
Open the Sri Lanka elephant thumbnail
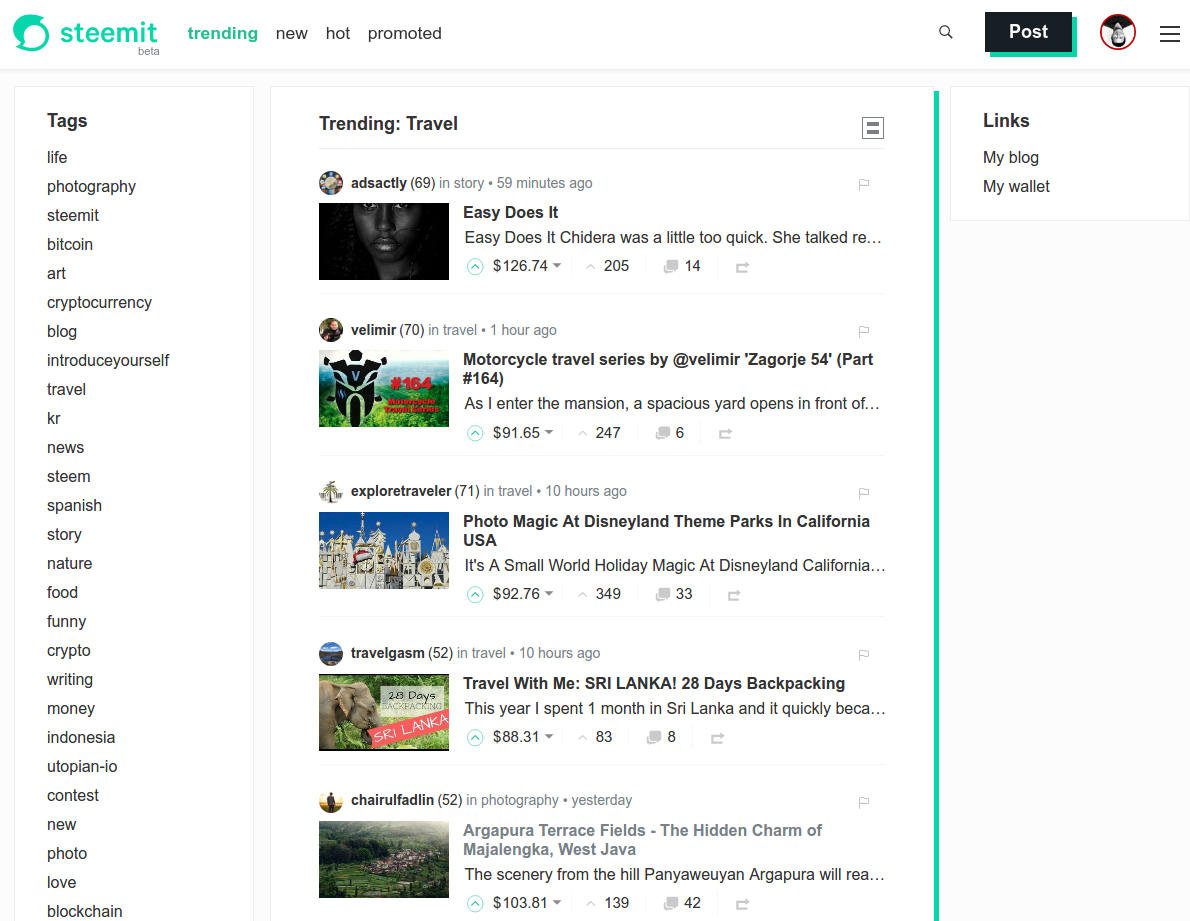pyautogui.click(x=384, y=712)
